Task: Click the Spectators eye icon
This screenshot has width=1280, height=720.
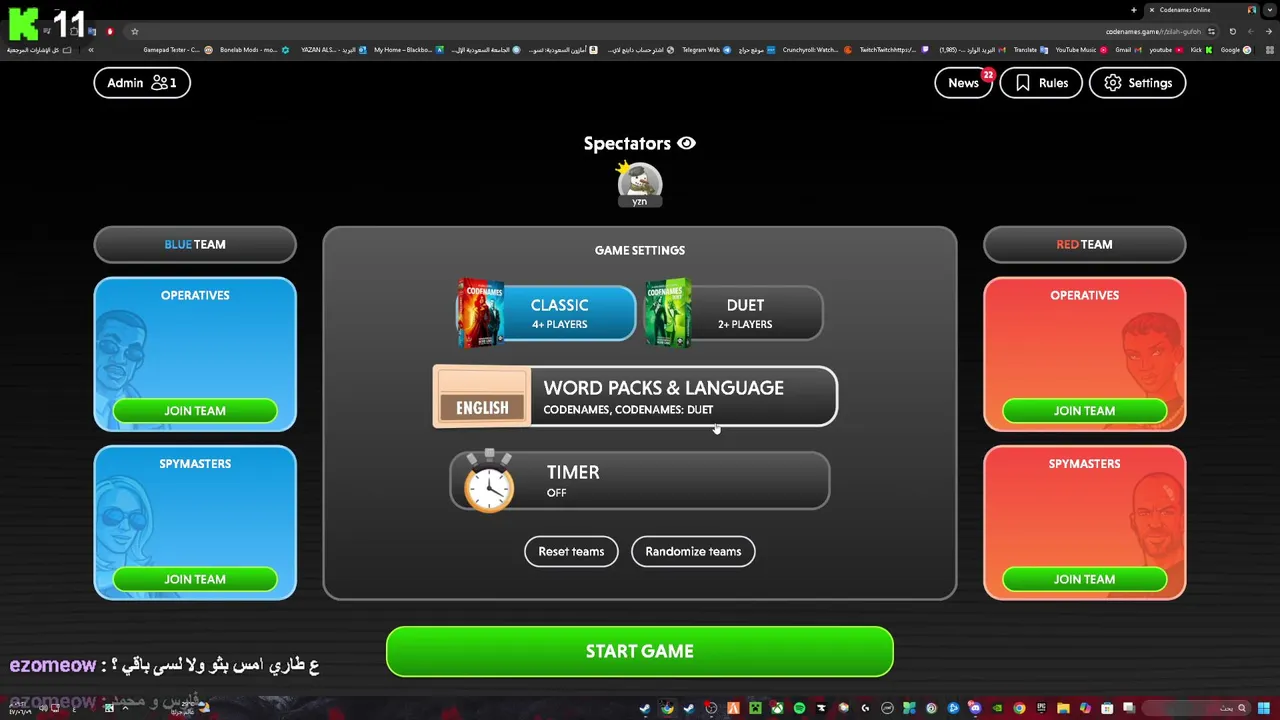Action: tap(686, 143)
